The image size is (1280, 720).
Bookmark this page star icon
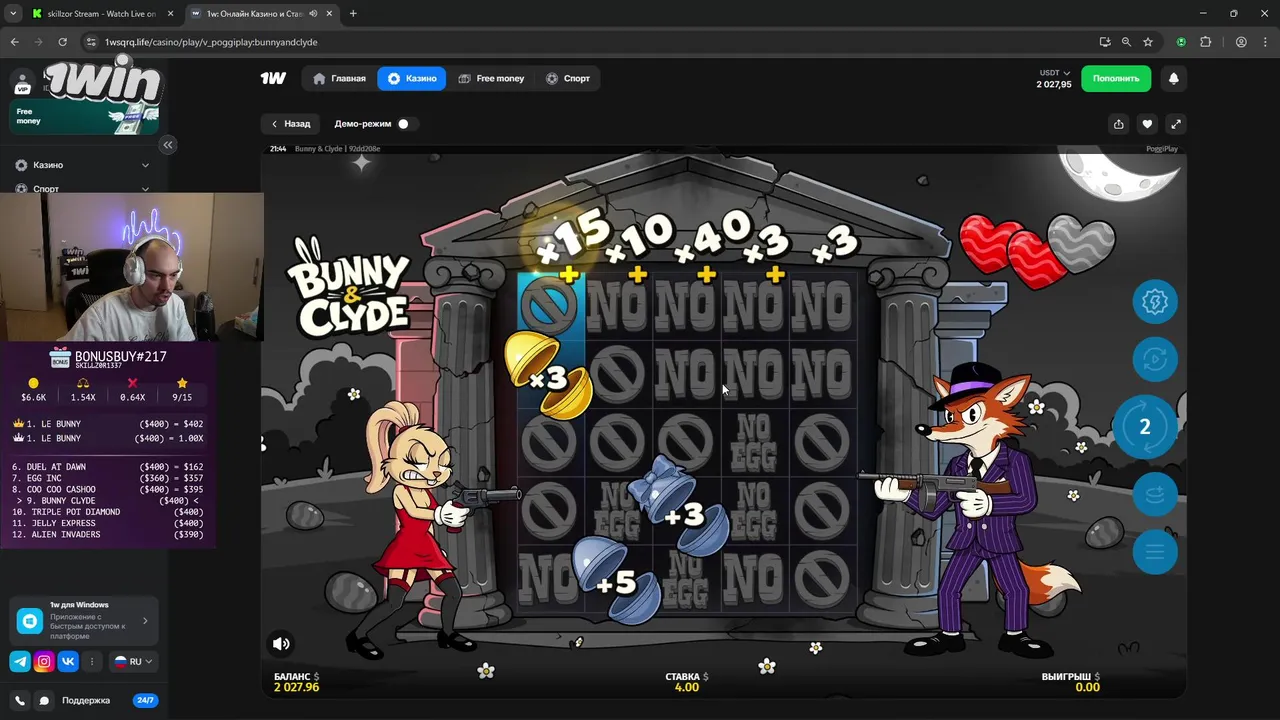1148,42
